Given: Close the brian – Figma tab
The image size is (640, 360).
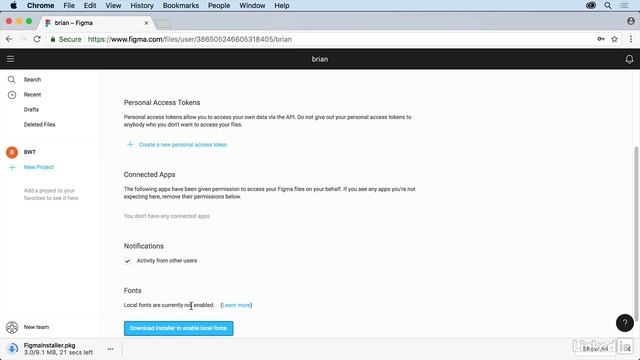Looking at the screenshot, I should point(146,23).
